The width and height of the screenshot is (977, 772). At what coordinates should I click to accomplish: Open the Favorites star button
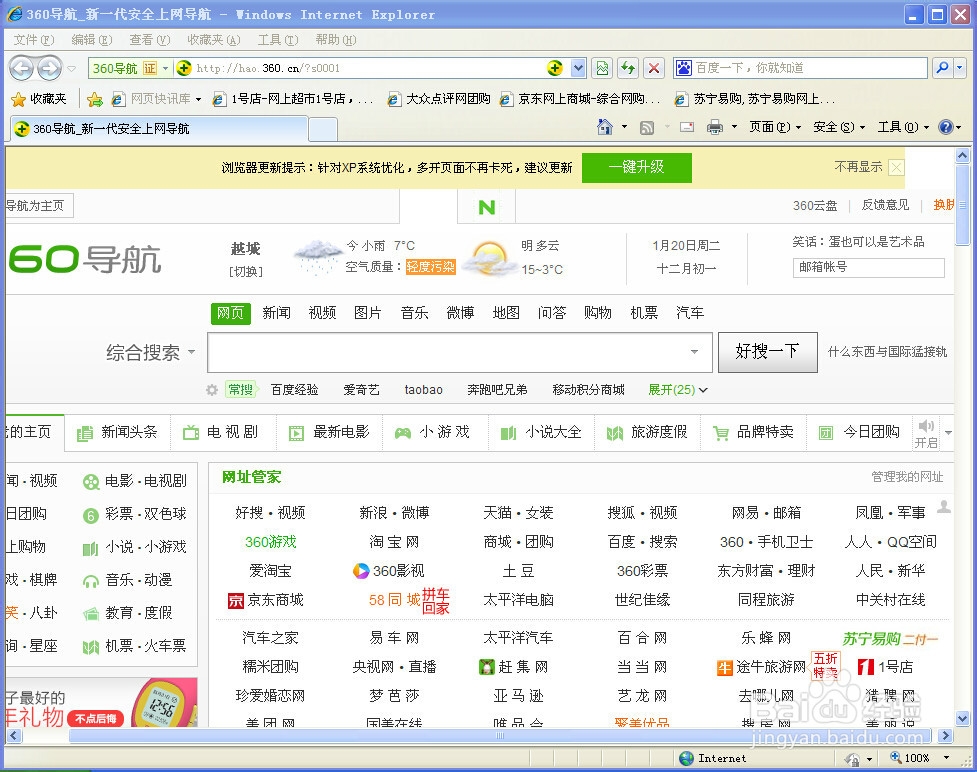(x=41, y=99)
